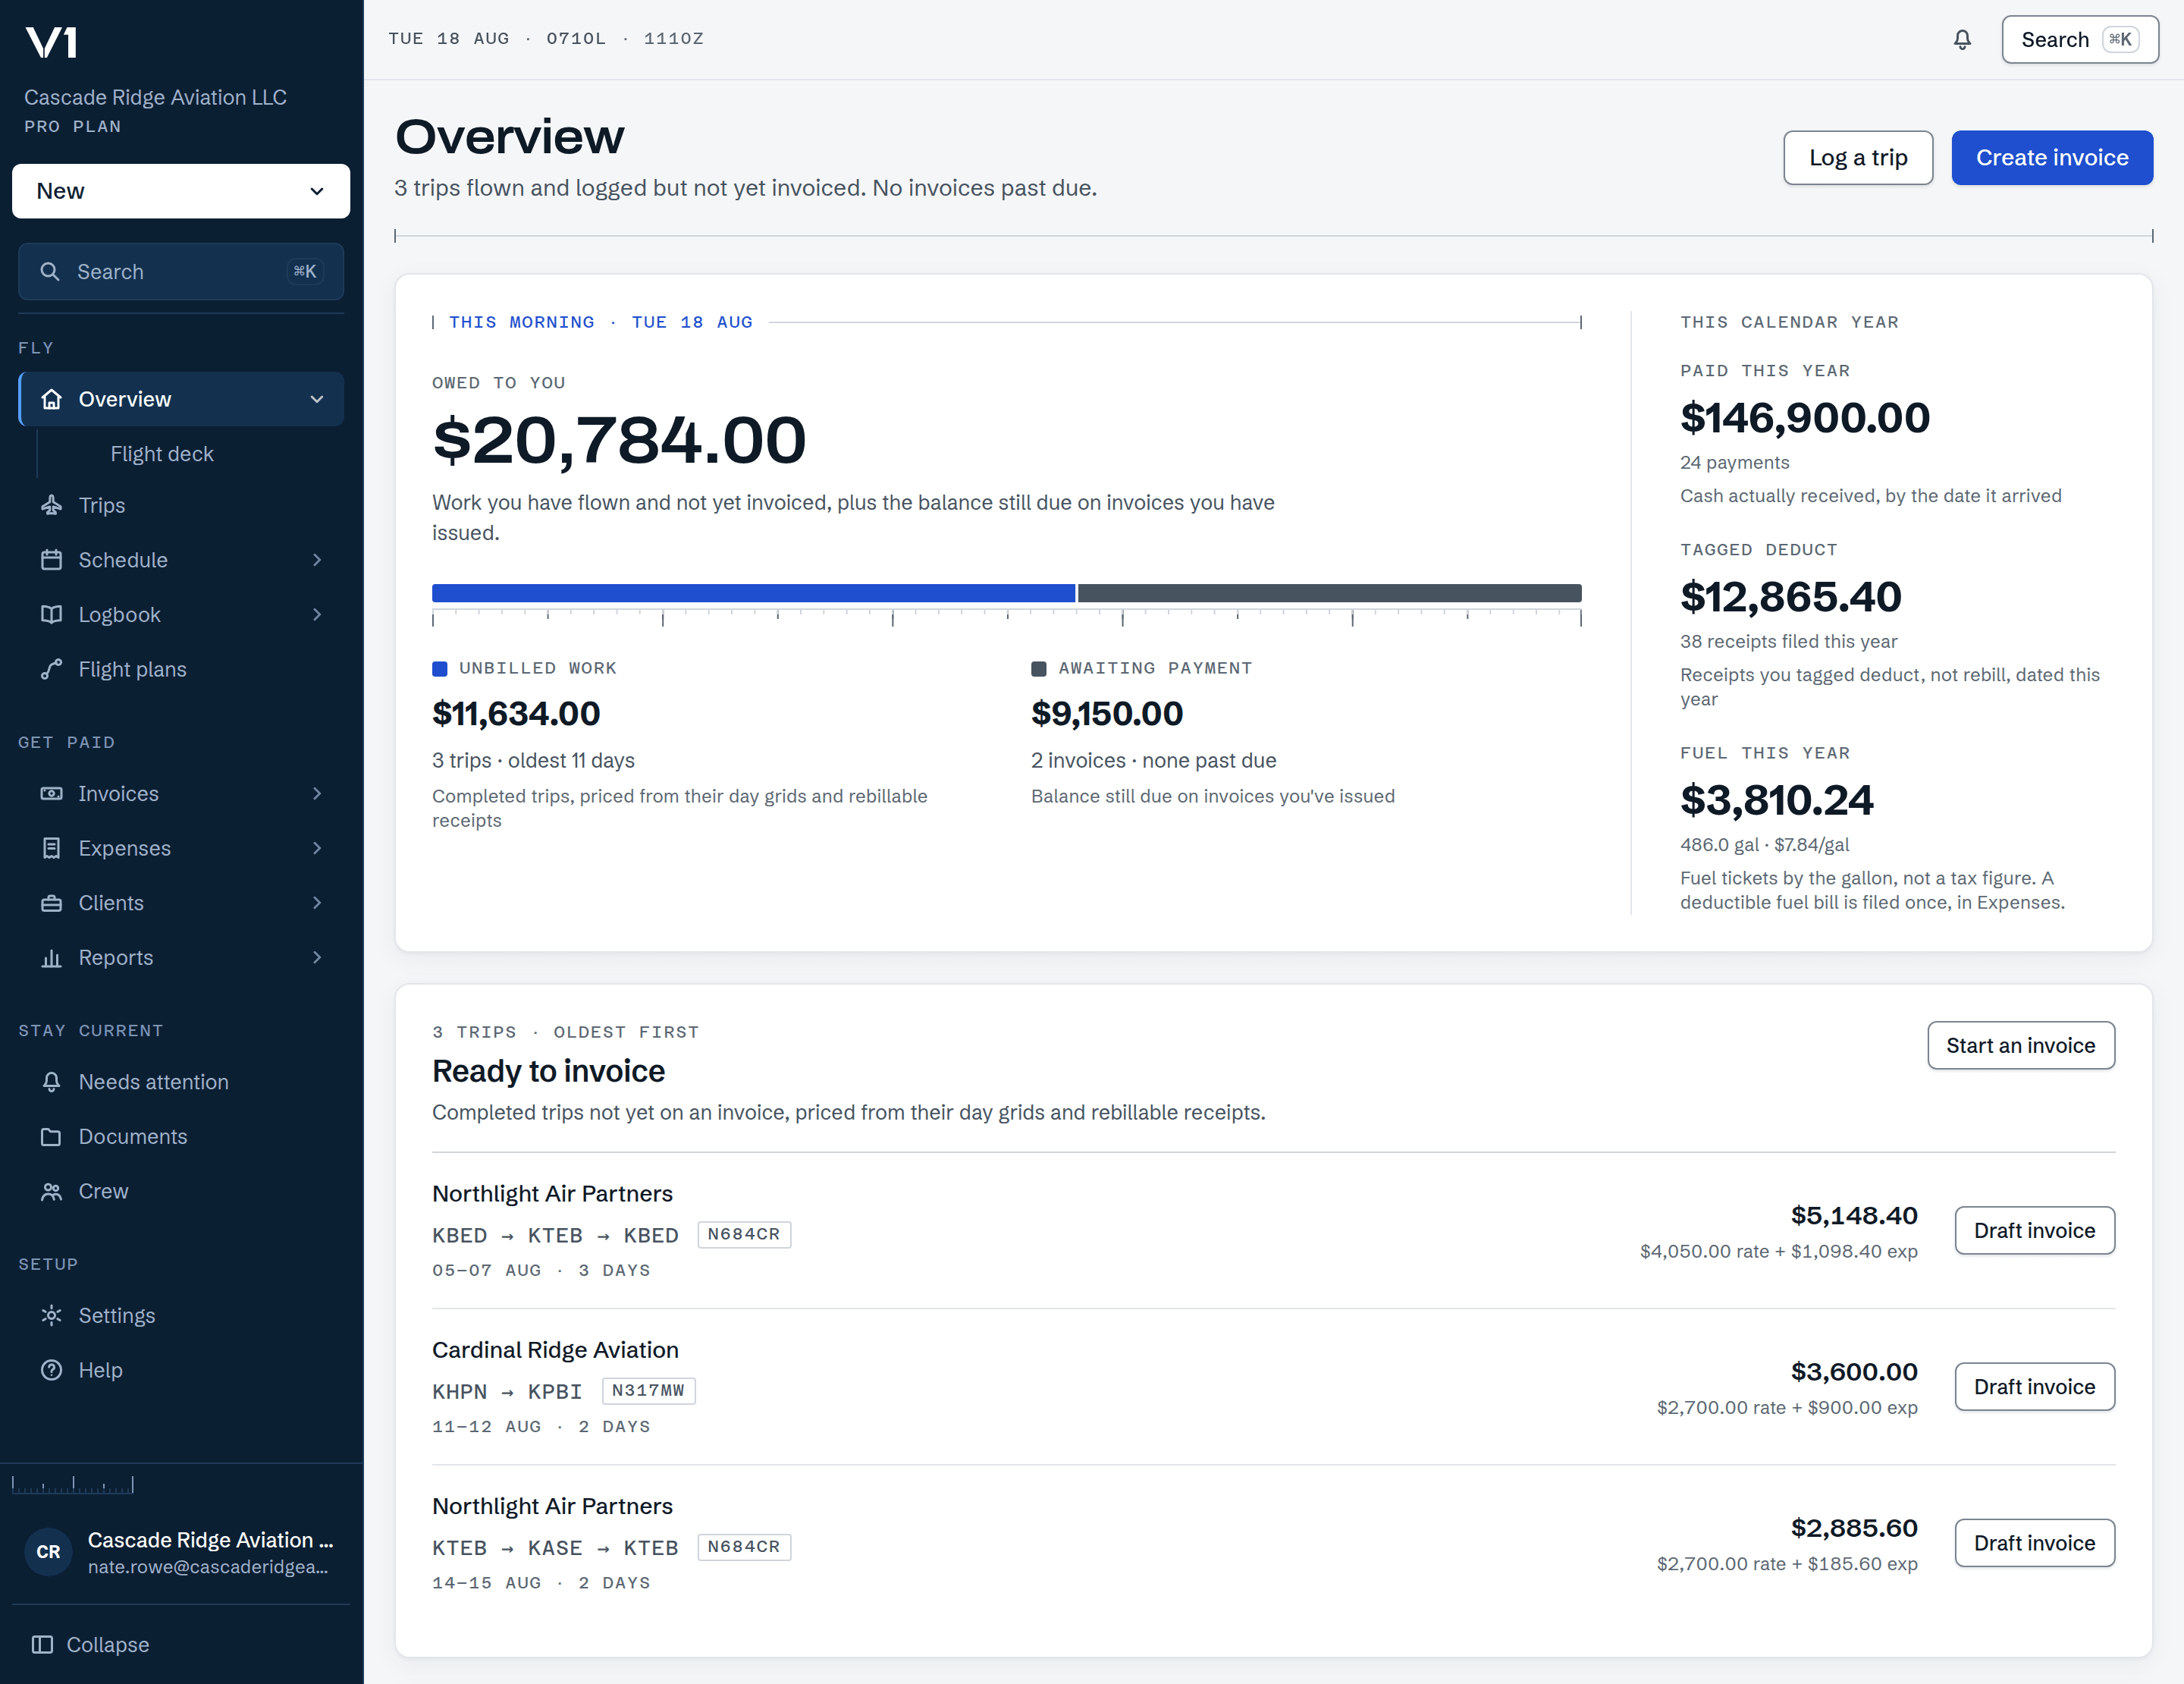Go to Trips in sidebar
Screen dimensions: 2184x1684
click(x=181, y=505)
